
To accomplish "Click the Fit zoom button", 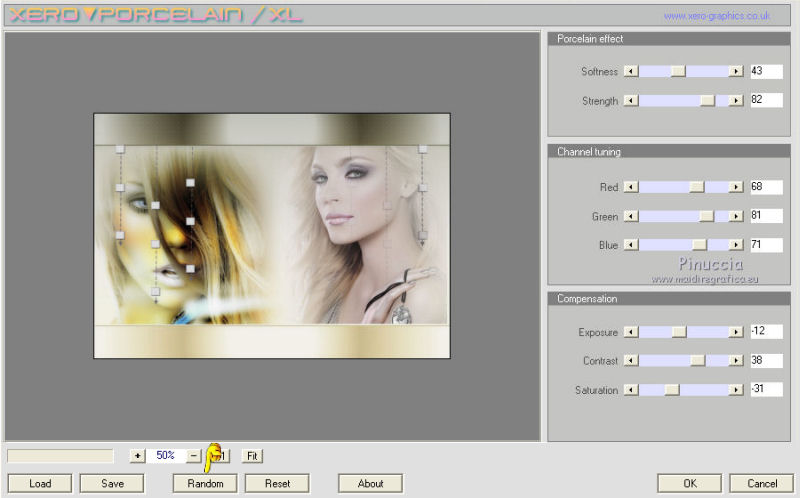I will tap(252, 456).
